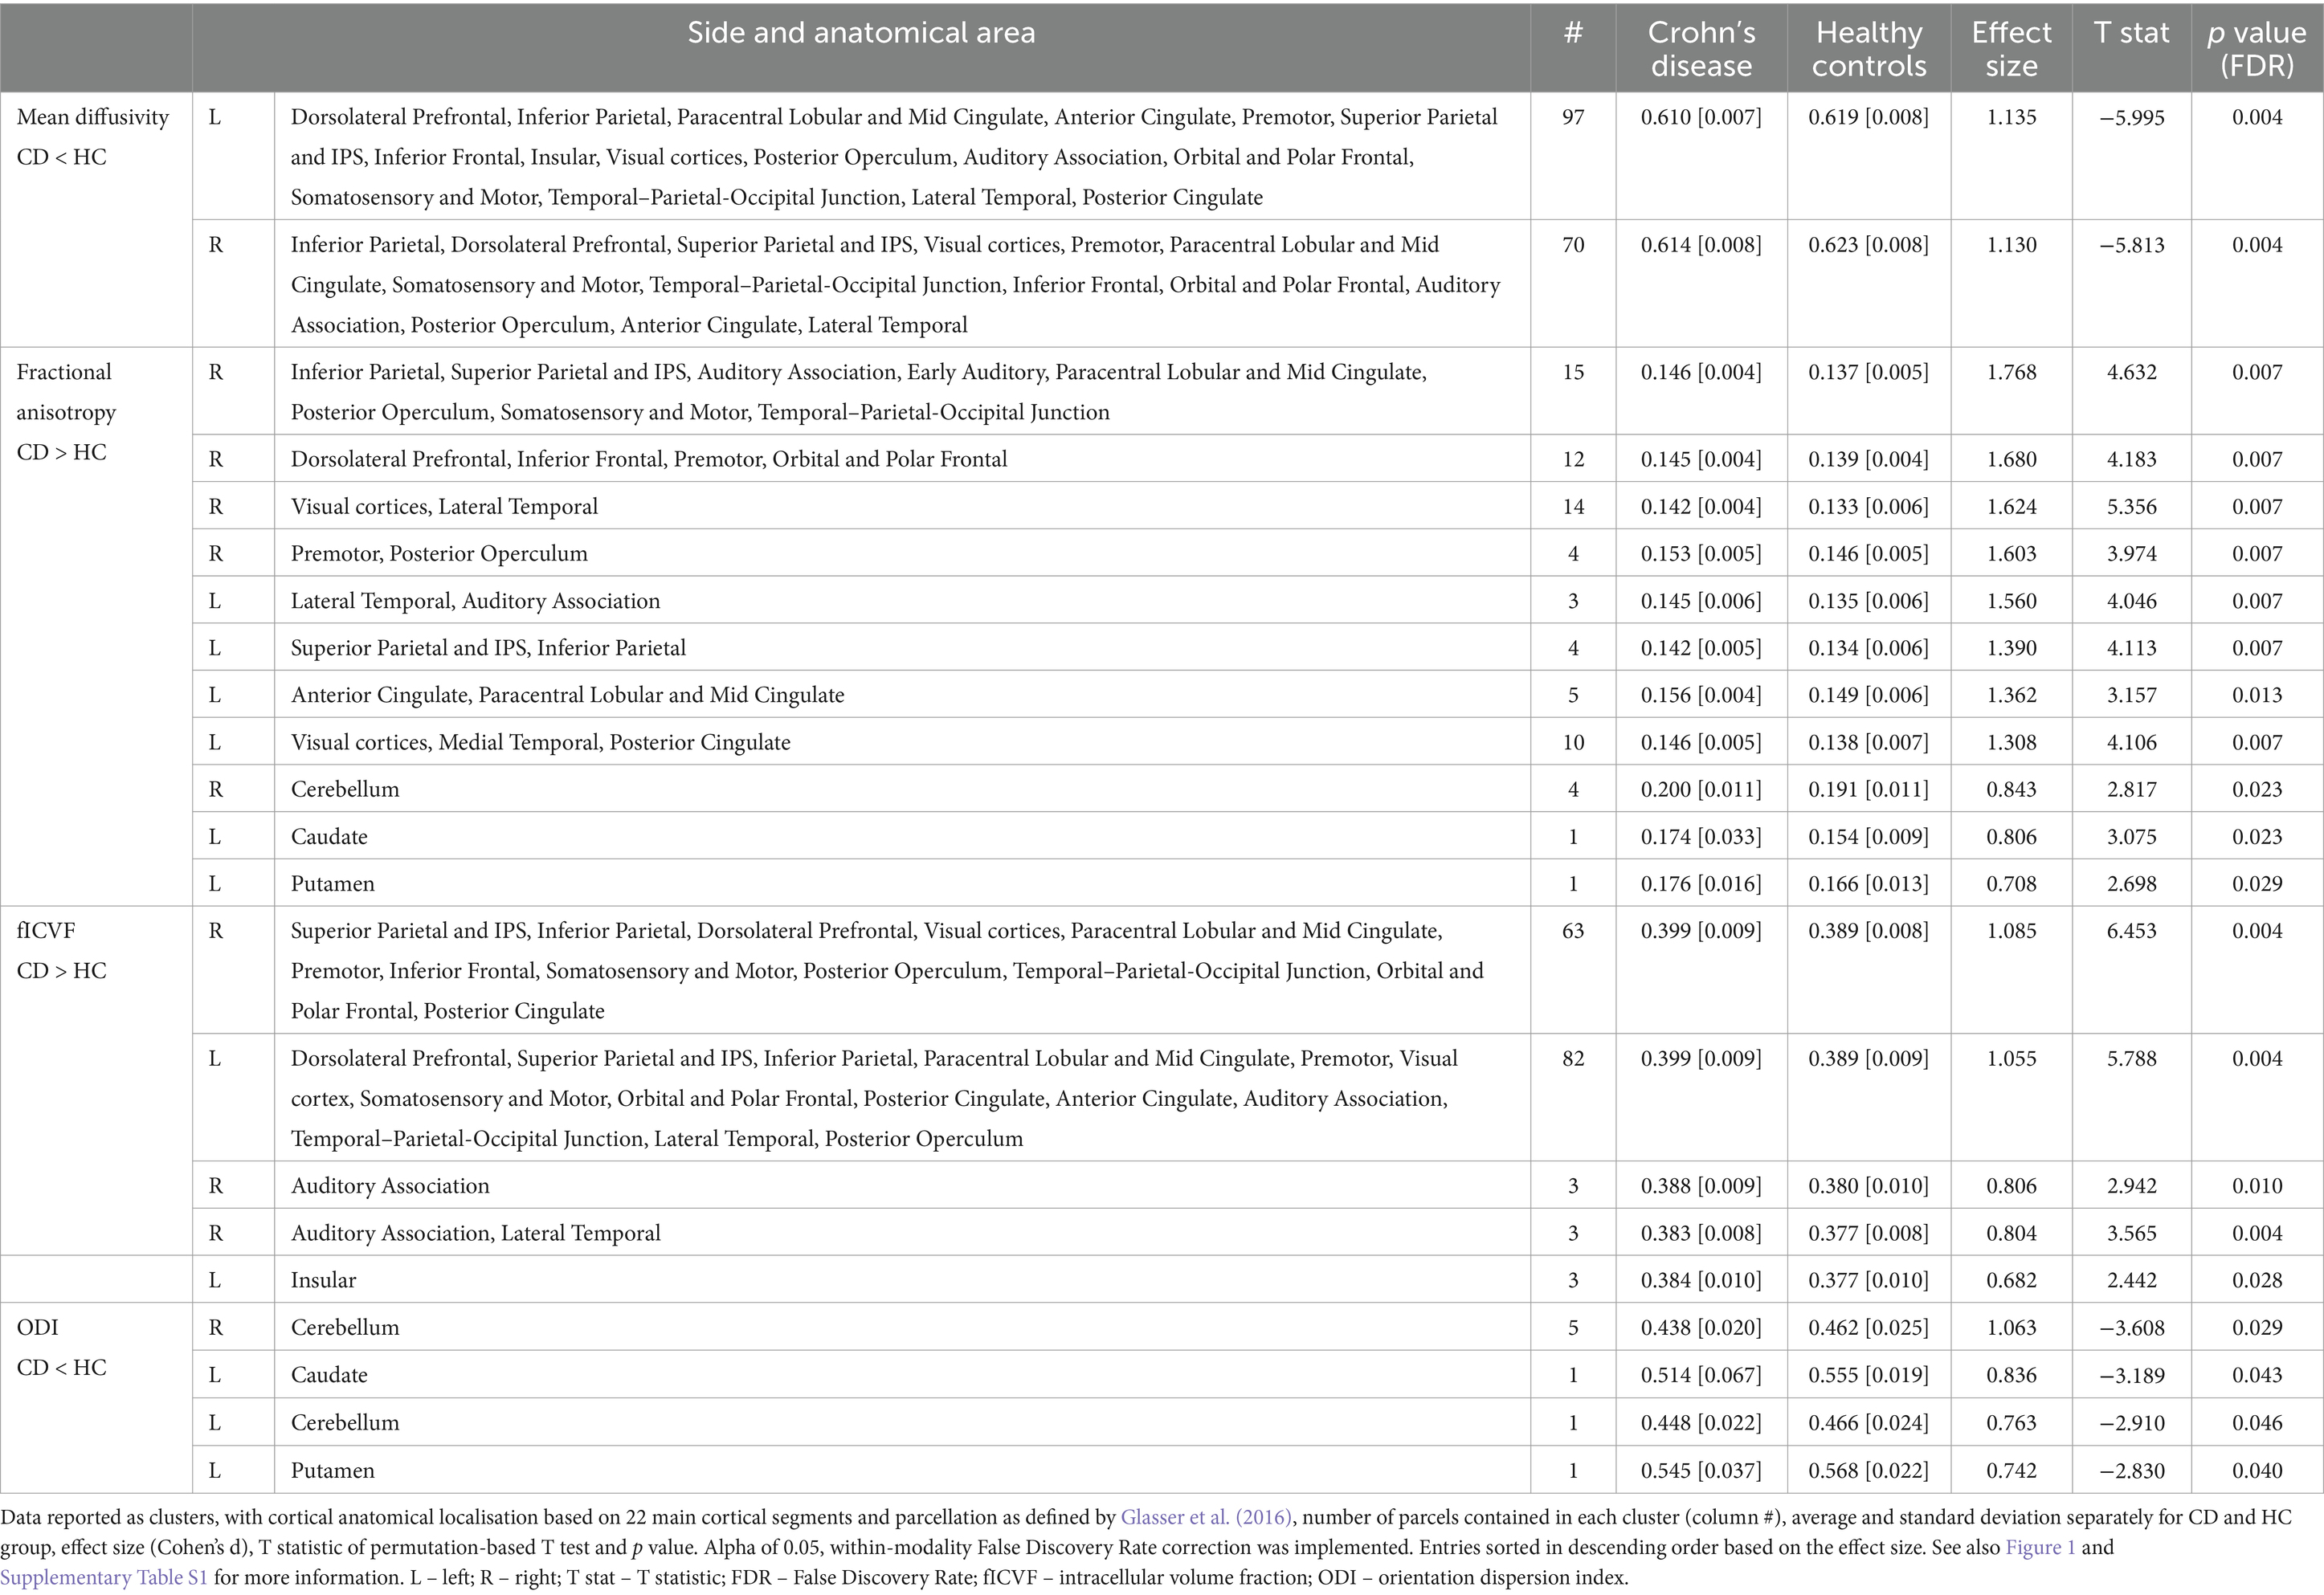Viewport: 2324px width, 1595px height.
Task: Click the effect size value 1.135
Action: point(2011,117)
